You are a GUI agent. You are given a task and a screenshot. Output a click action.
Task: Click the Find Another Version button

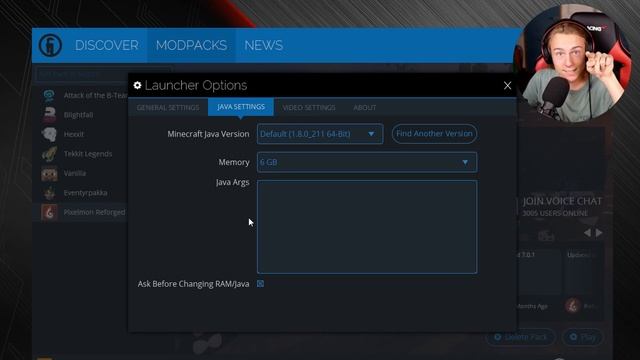click(434, 133)
